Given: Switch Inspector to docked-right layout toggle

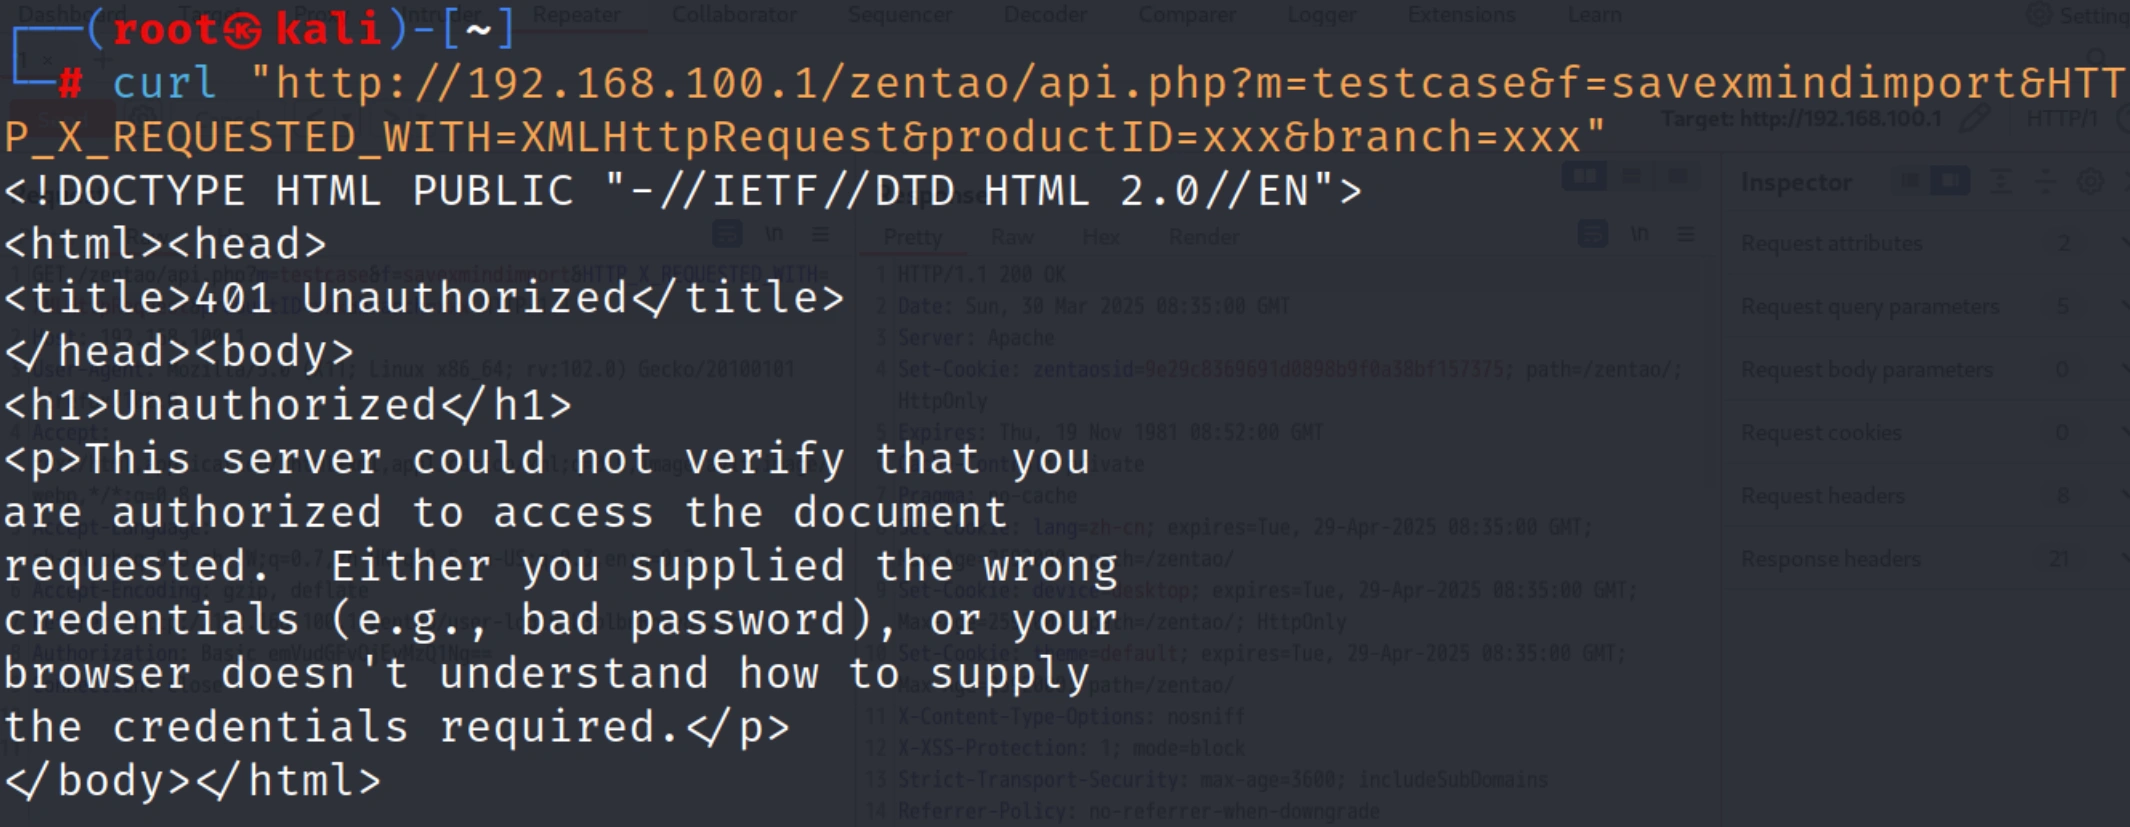Looking at the screenshot, I should (1949, 182).
